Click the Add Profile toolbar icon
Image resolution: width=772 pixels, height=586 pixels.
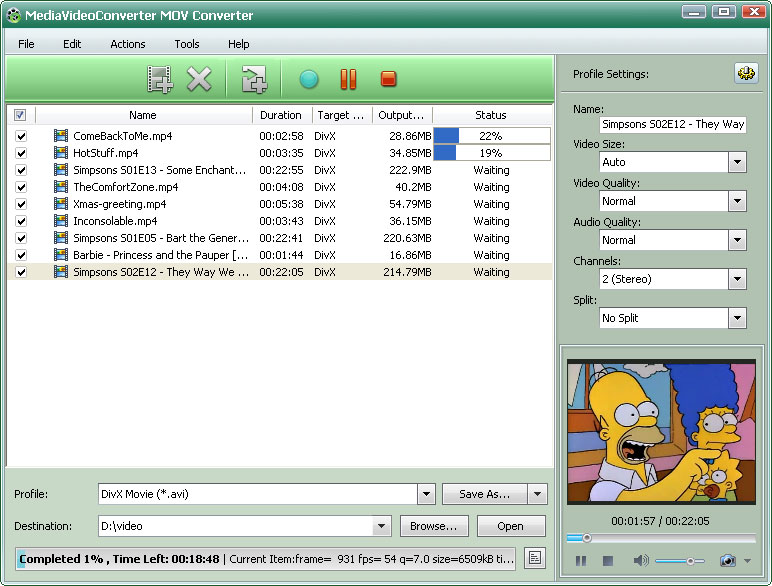tap(255, 79)
